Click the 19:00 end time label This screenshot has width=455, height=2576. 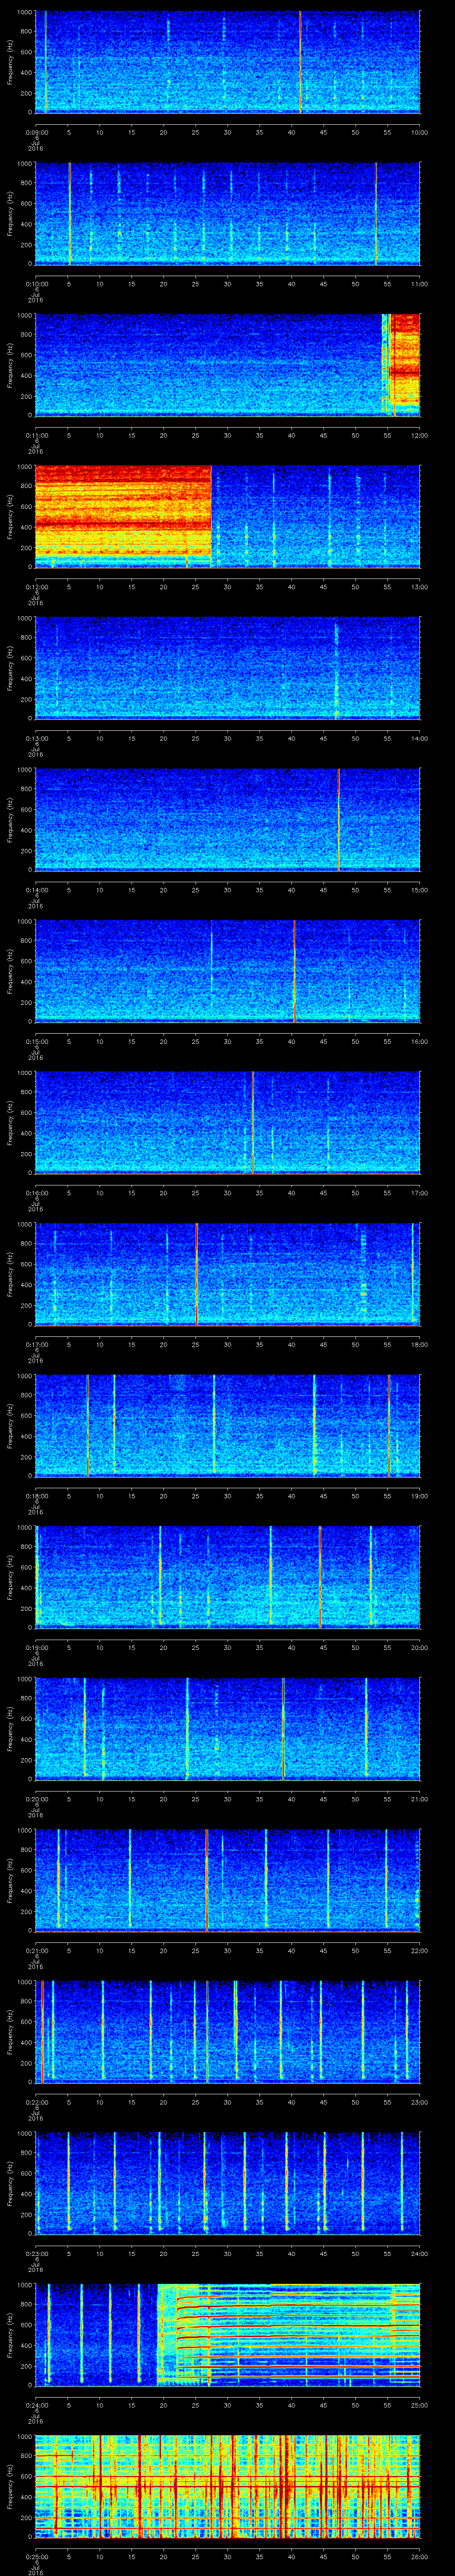tap(420, 1496)
